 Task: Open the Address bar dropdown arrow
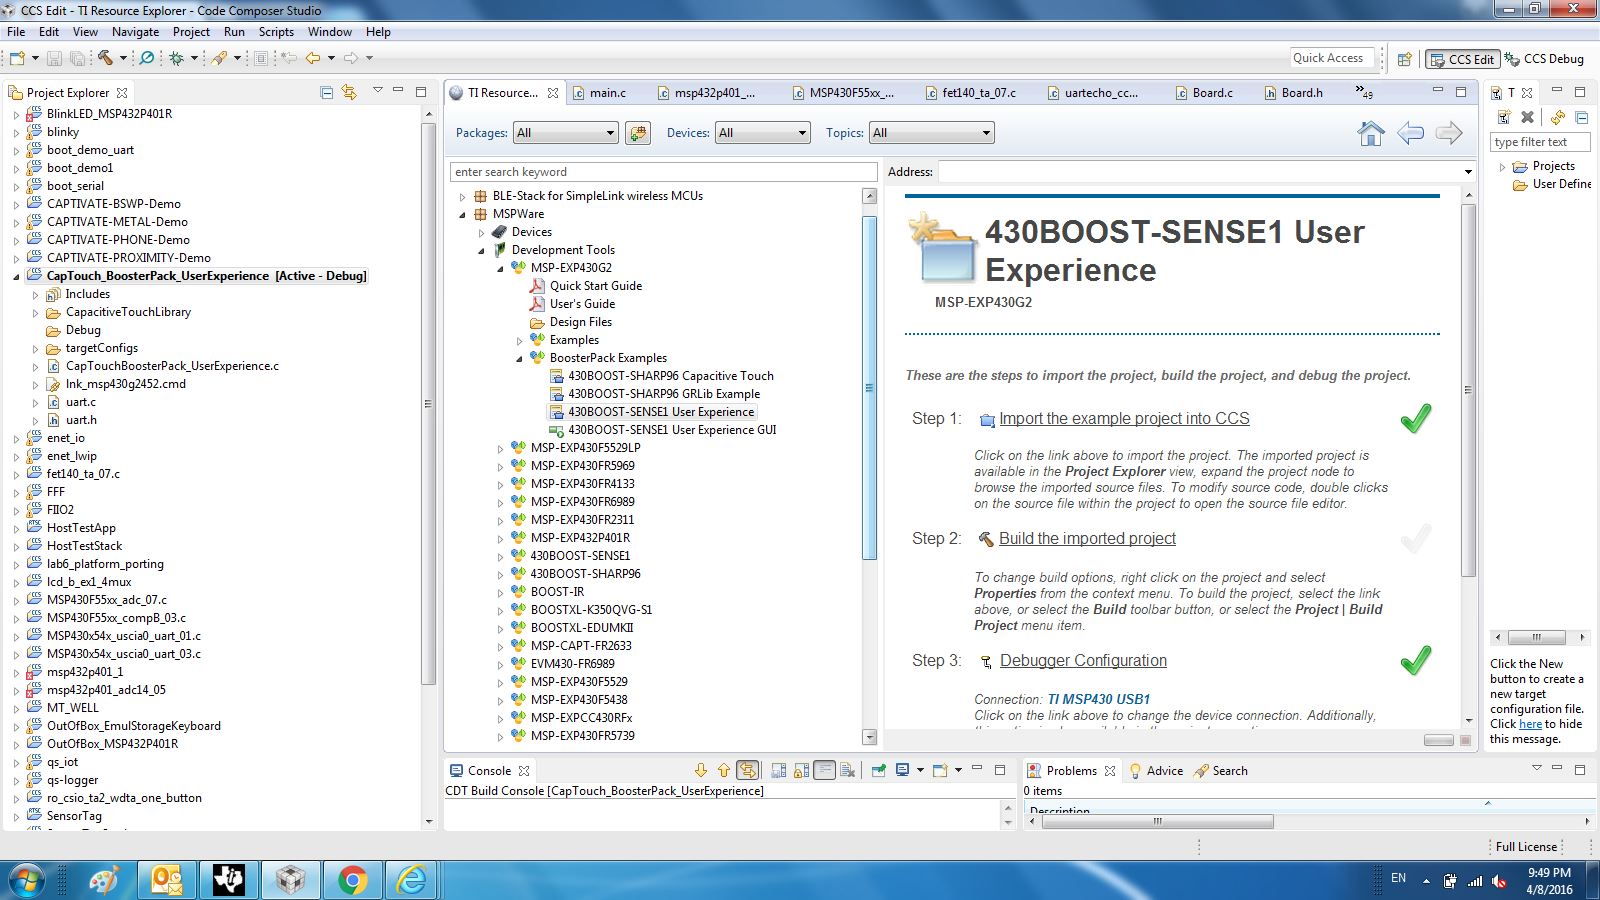tap(1468, 172)
